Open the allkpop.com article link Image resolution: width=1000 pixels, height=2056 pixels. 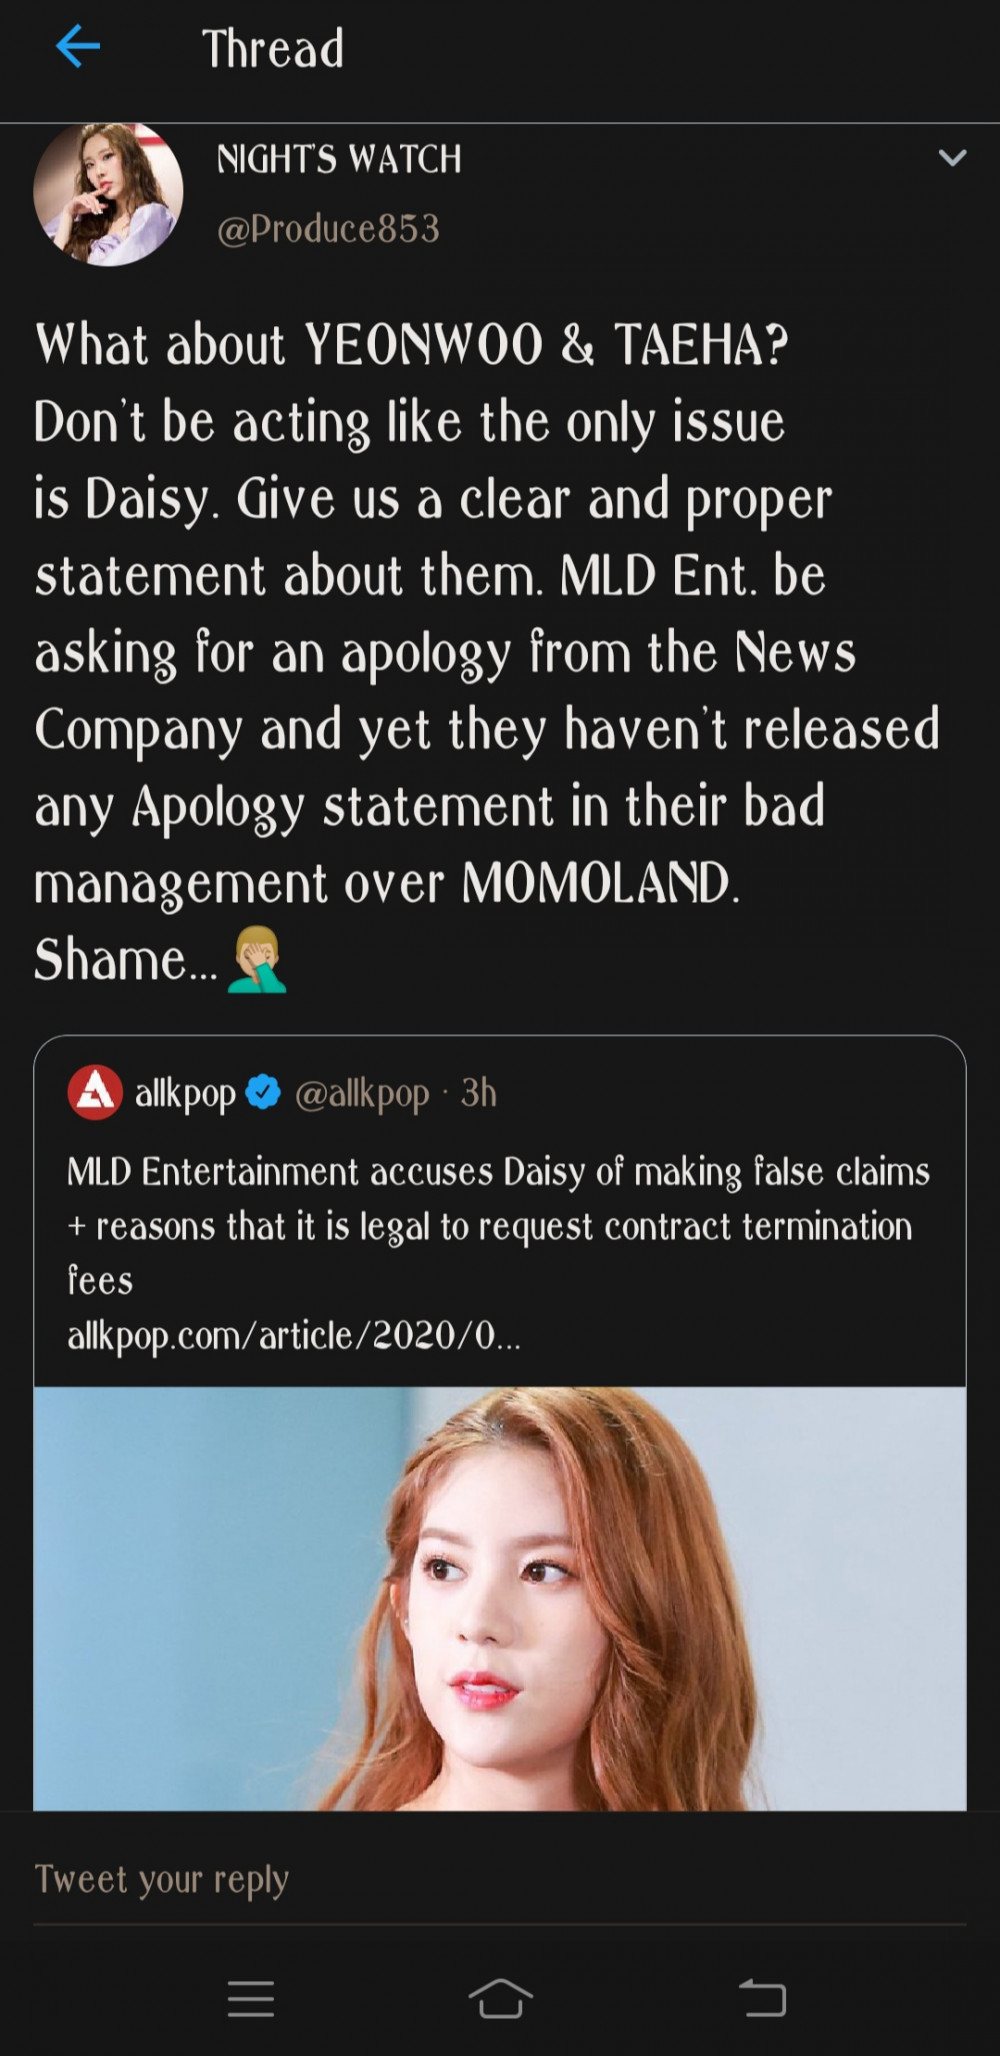[294, 1337]
